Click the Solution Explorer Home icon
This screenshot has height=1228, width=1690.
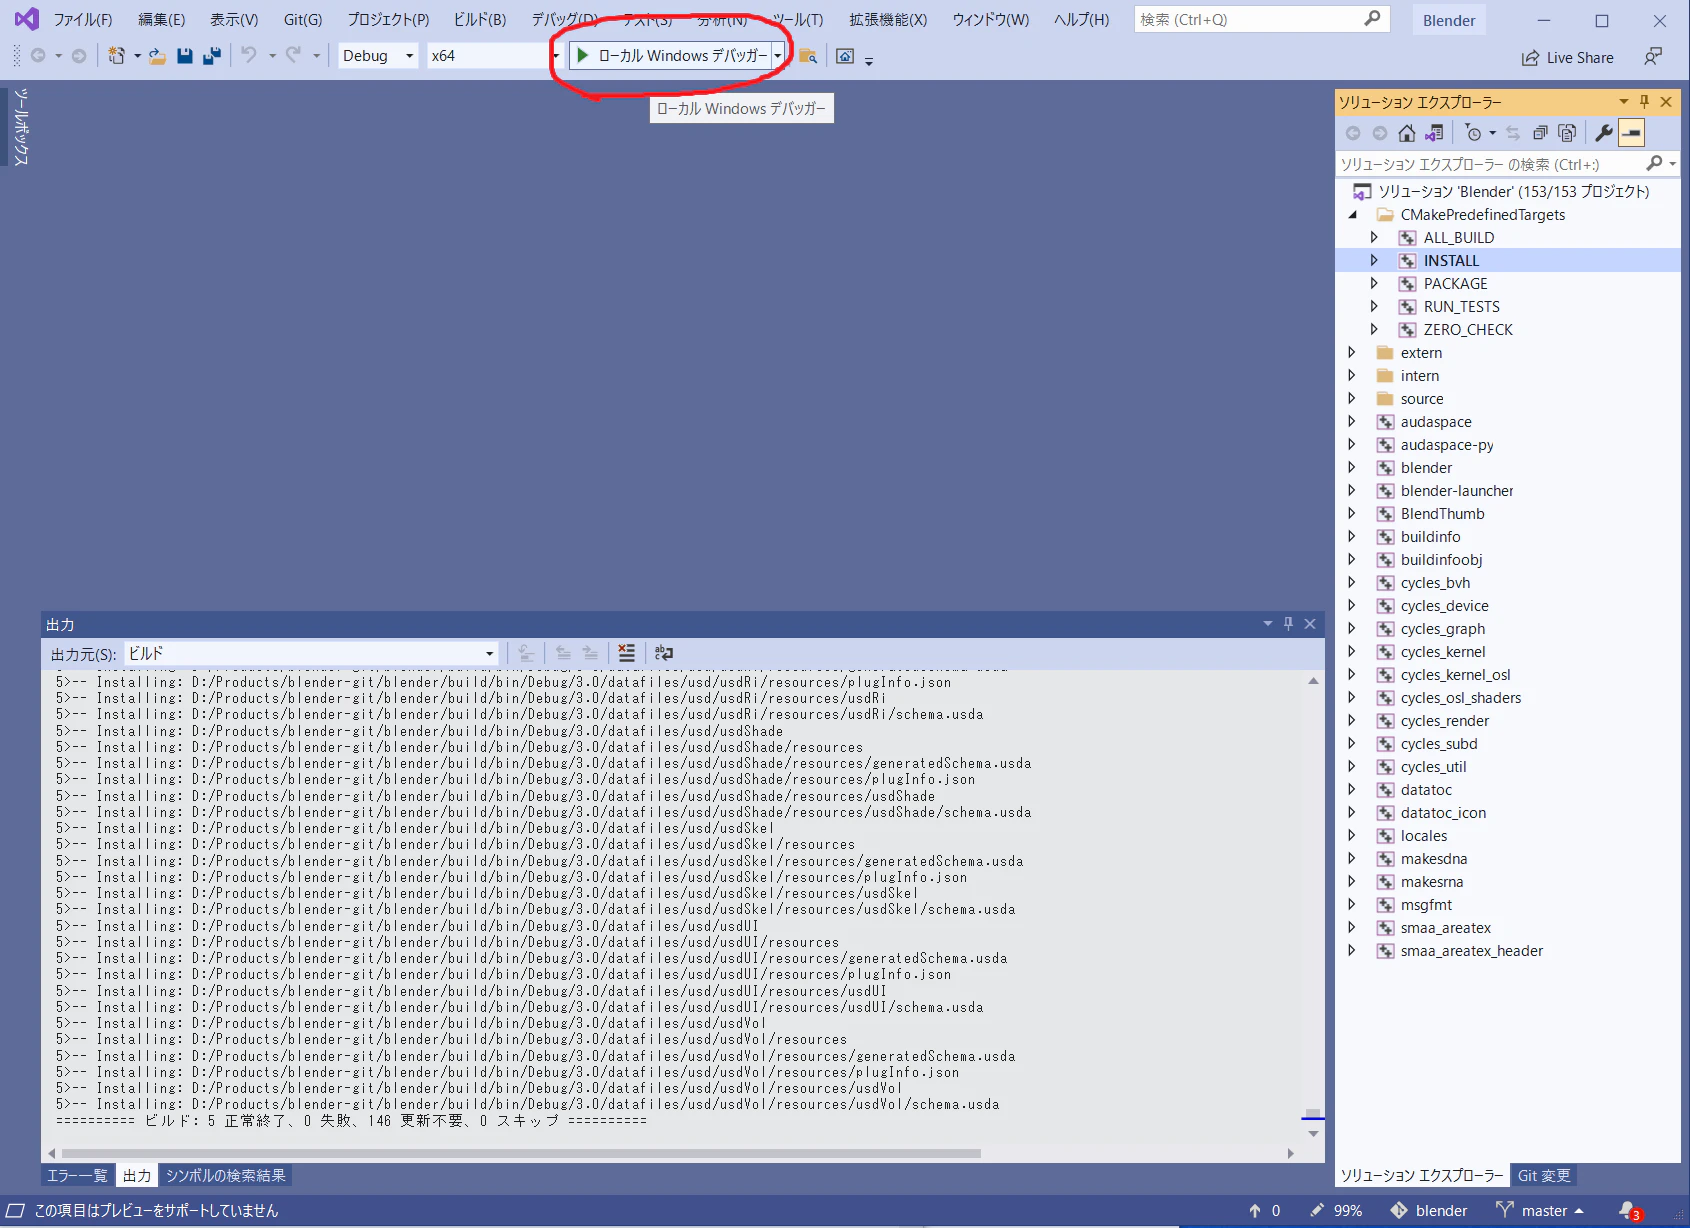click(1407, 133)
